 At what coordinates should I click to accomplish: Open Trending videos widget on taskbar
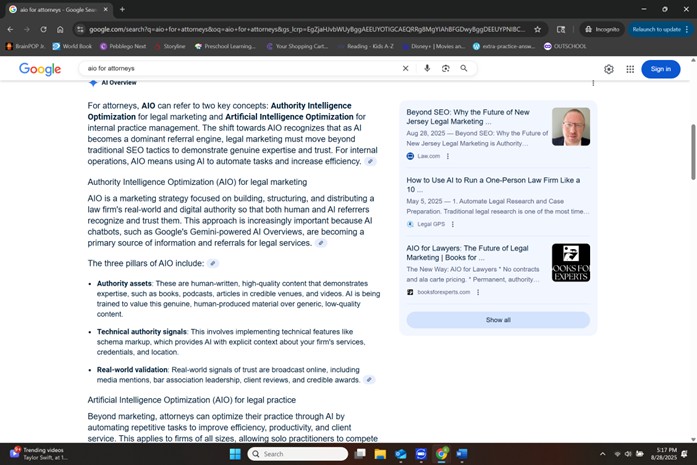39,454
